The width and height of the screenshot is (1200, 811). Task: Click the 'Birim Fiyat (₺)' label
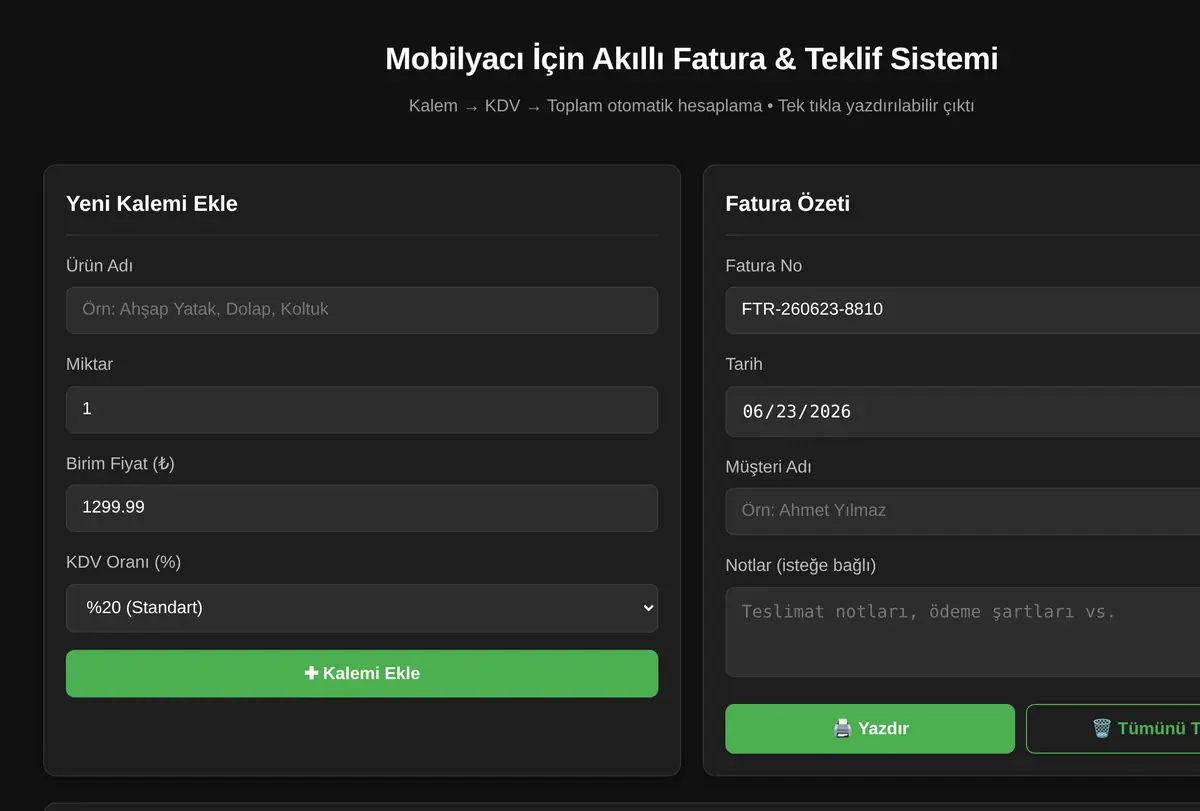(x=120, y=463)
